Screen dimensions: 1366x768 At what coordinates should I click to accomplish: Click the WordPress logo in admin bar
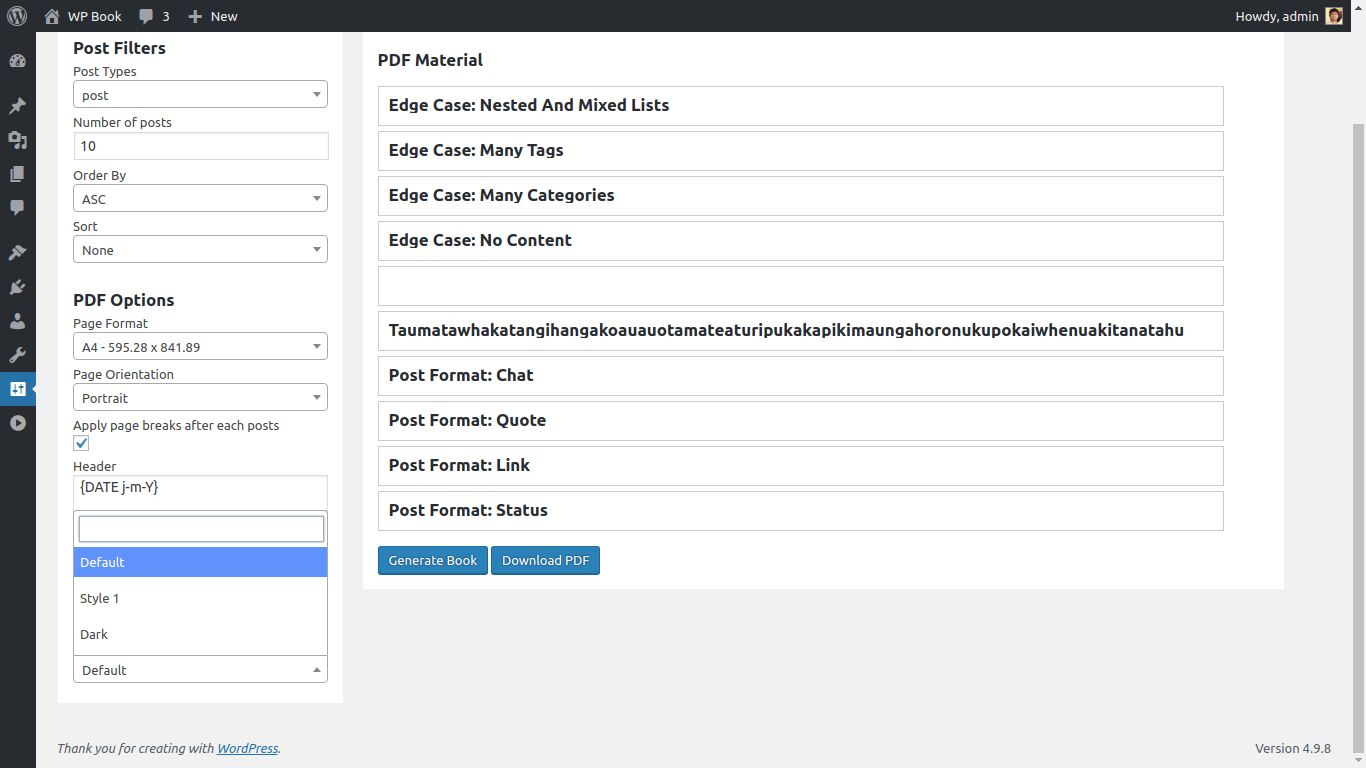tap(17, 16)
